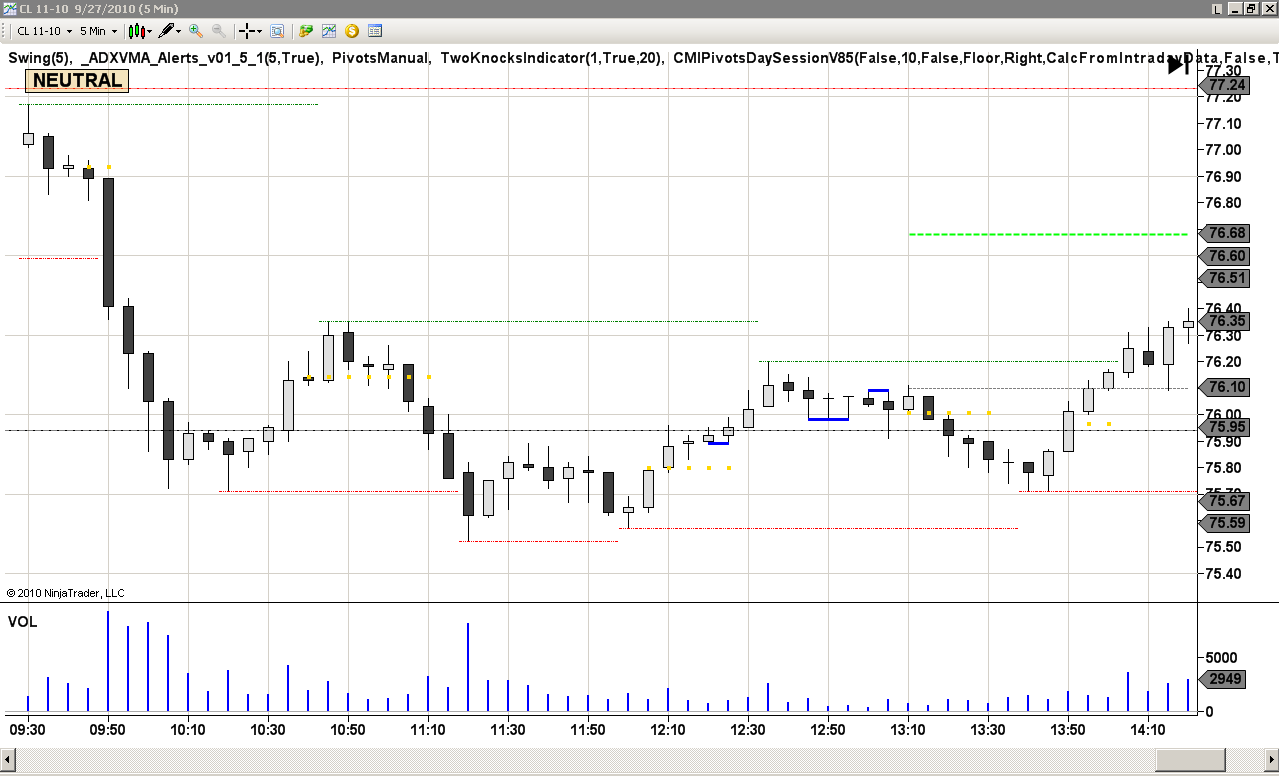The image size is (1279, 776).
Task: Show the data box window icon
Action: [277, 31]
